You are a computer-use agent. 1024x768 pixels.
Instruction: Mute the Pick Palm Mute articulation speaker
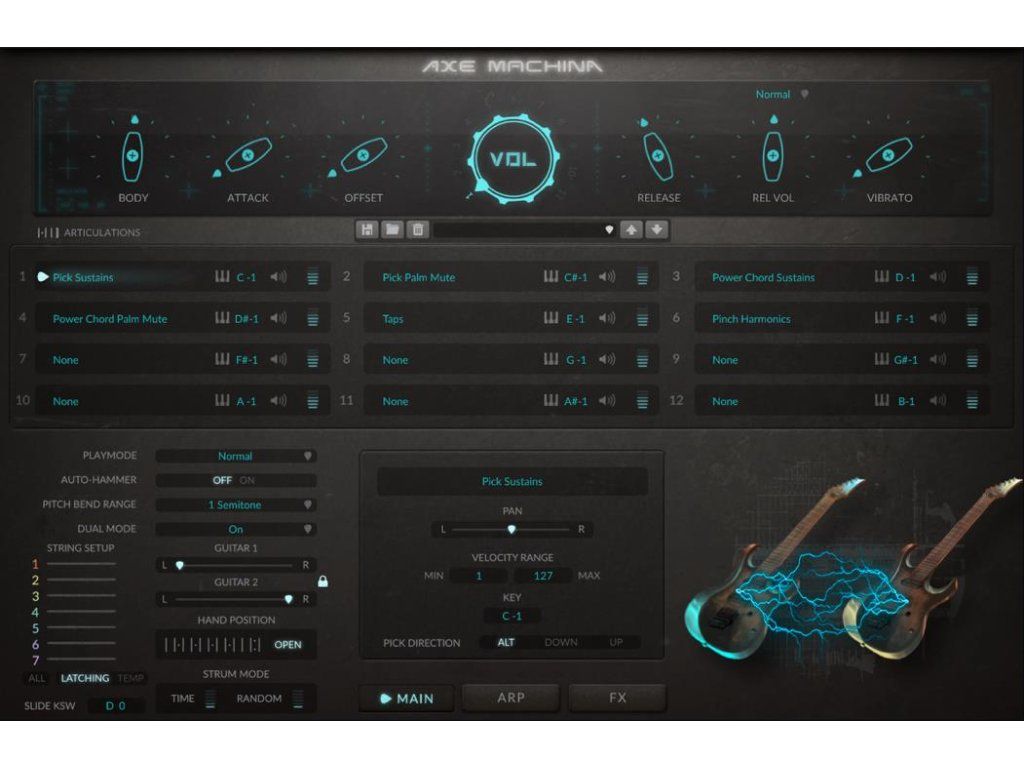tap(607, 277)
